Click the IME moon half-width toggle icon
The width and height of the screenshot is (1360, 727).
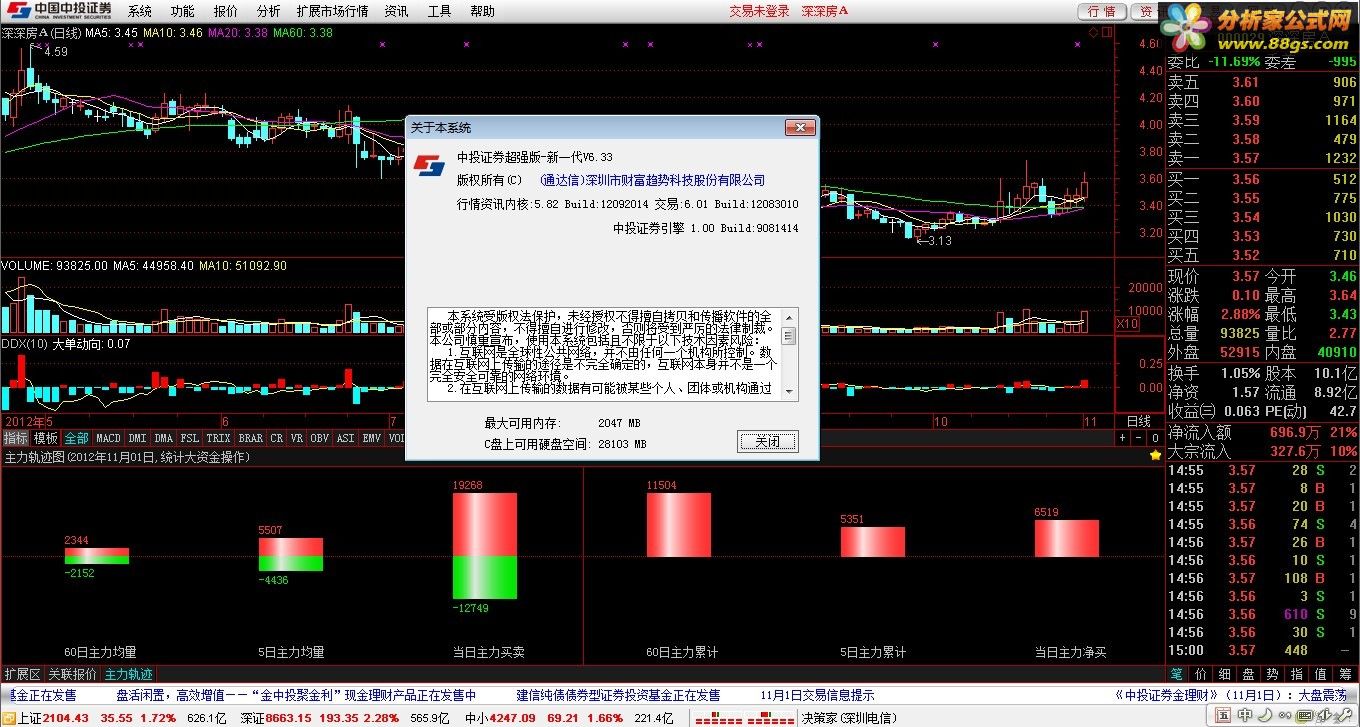[1265, 716]
